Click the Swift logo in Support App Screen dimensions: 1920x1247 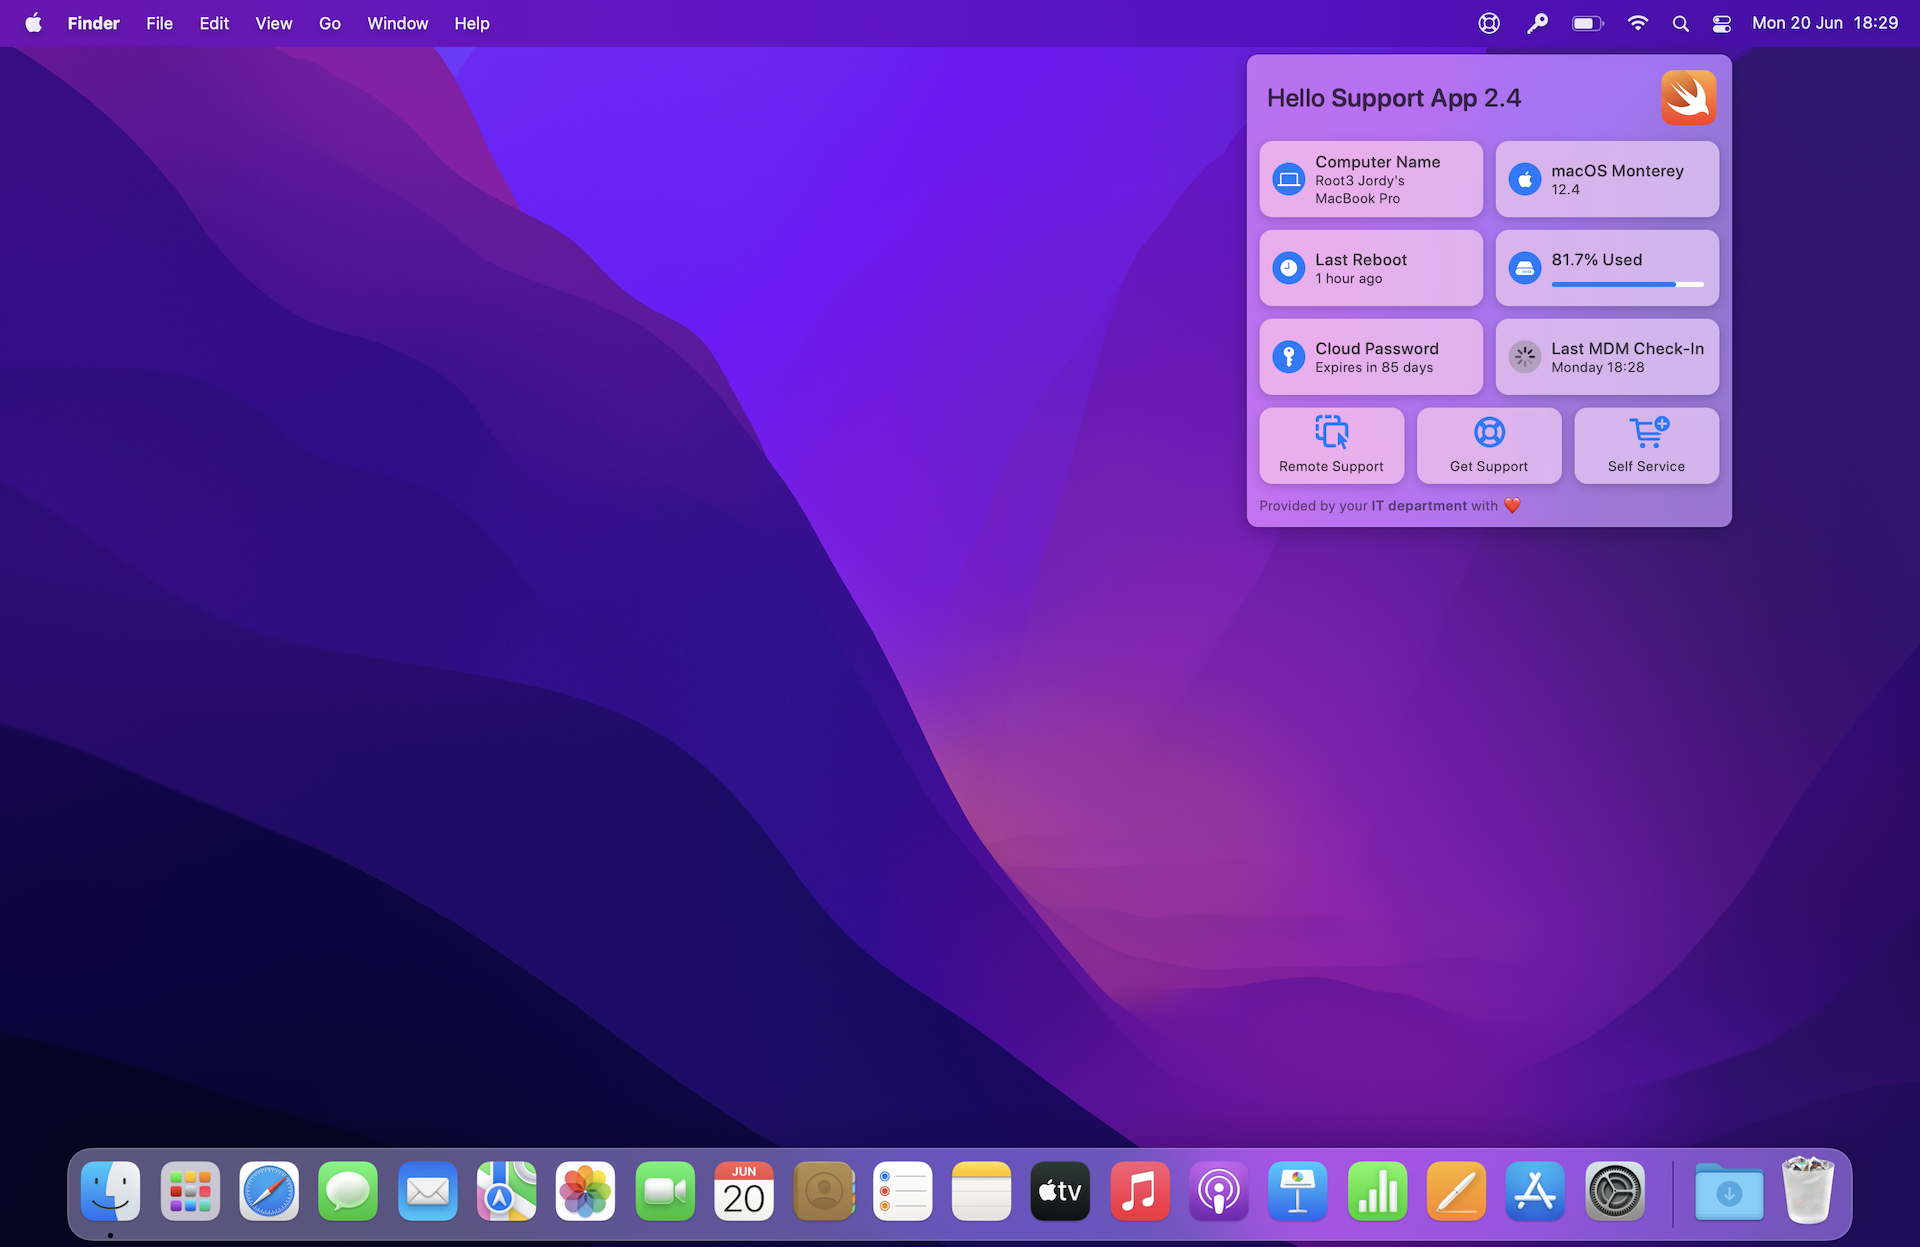[x=1688, y=97]
